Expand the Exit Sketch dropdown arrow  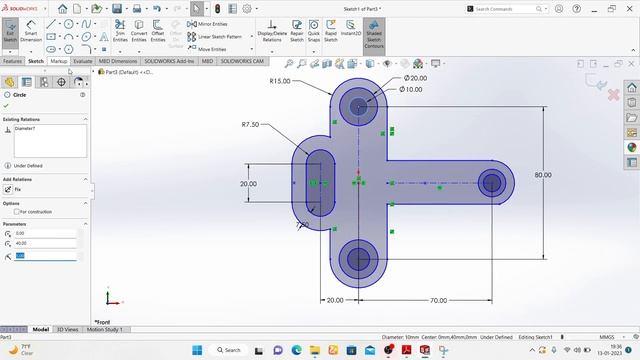10,52
